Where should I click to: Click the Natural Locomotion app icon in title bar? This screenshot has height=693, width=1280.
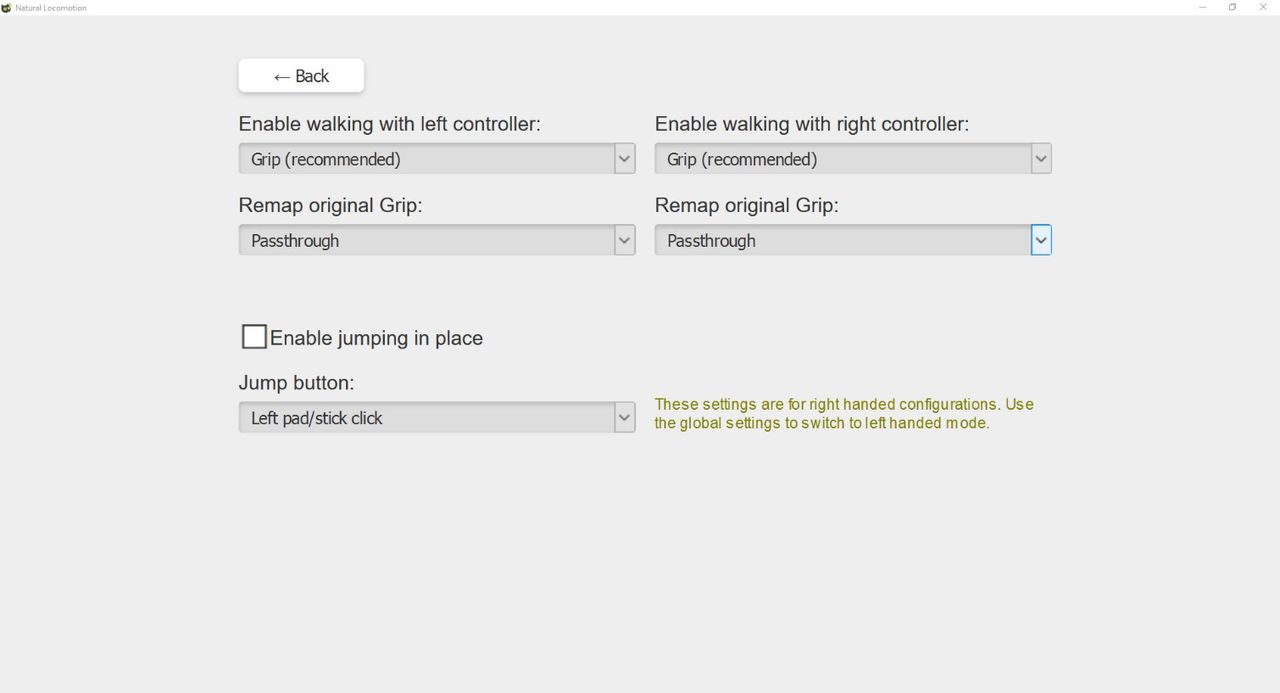7,7
